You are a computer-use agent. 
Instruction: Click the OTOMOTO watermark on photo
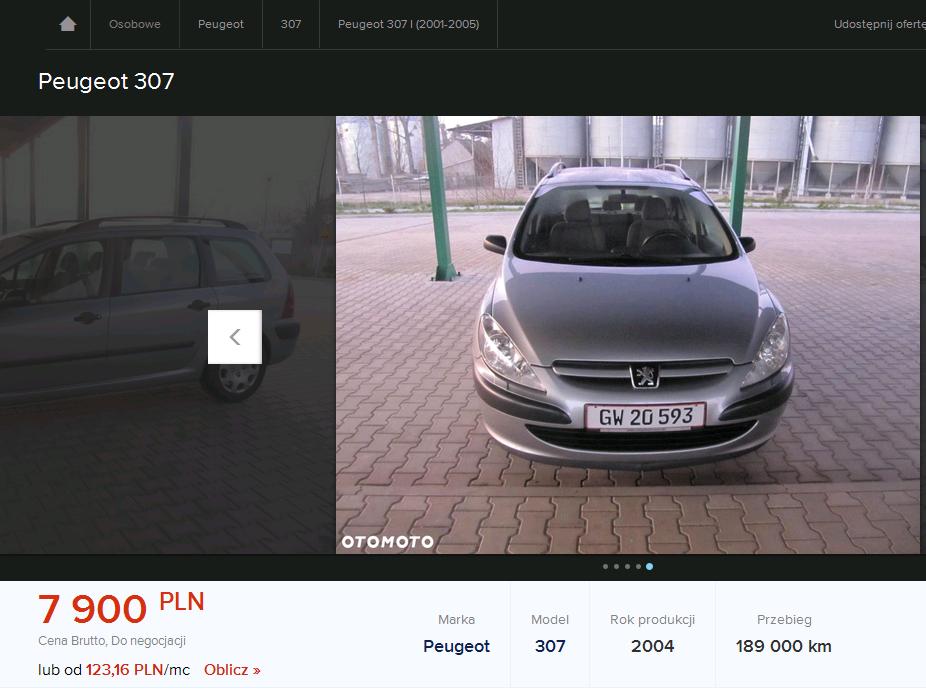point(388,542)
